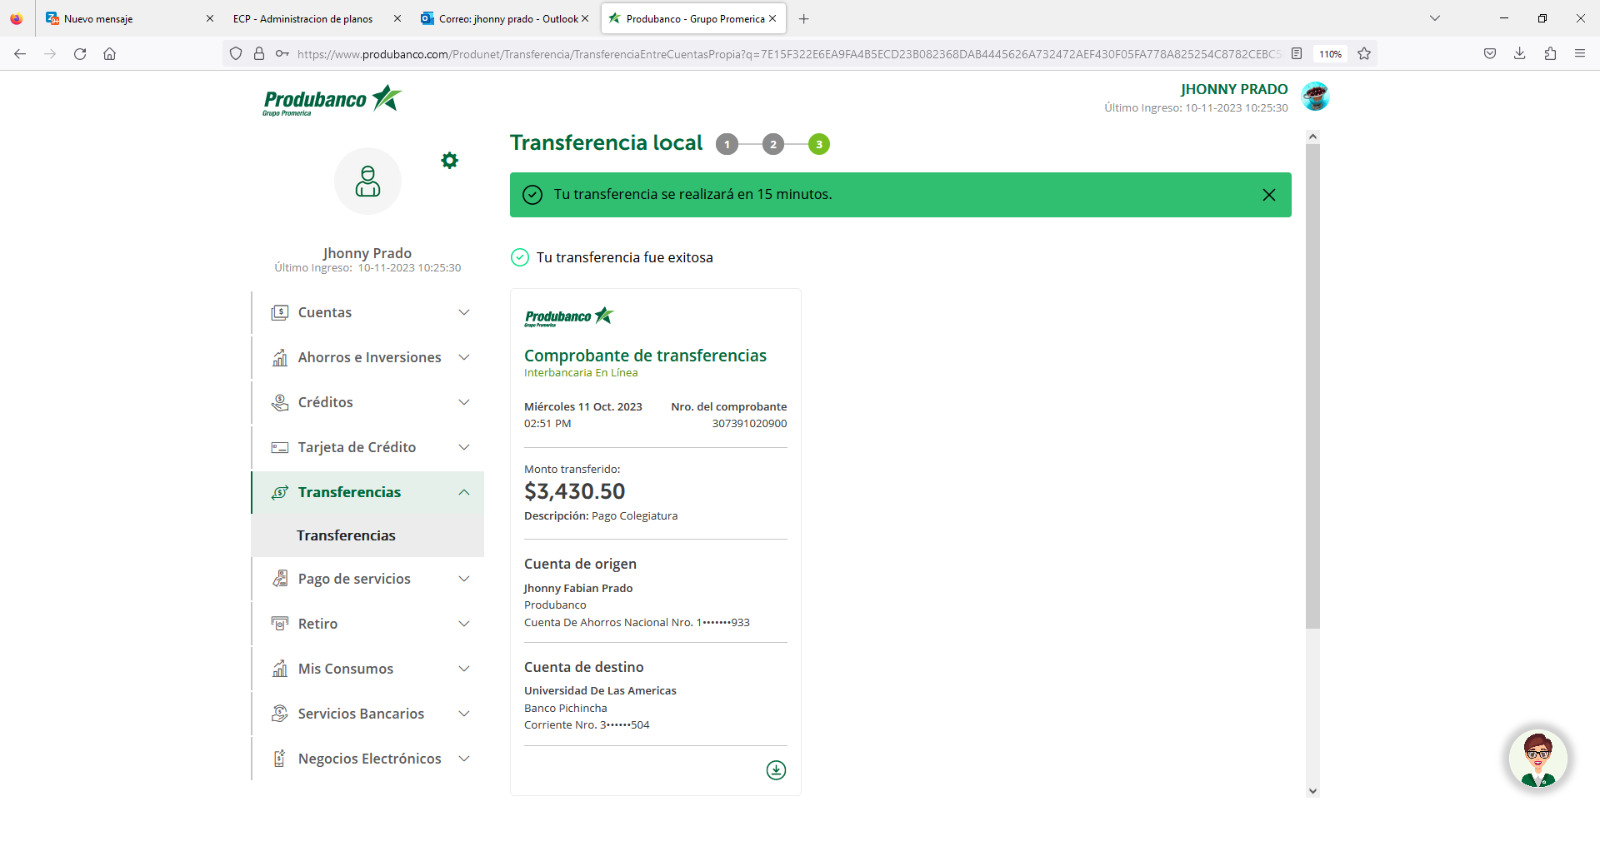Click the user avatar in top right corner
The height and width of the screenshot is (866, 1600).
[x=1315, y=97]
